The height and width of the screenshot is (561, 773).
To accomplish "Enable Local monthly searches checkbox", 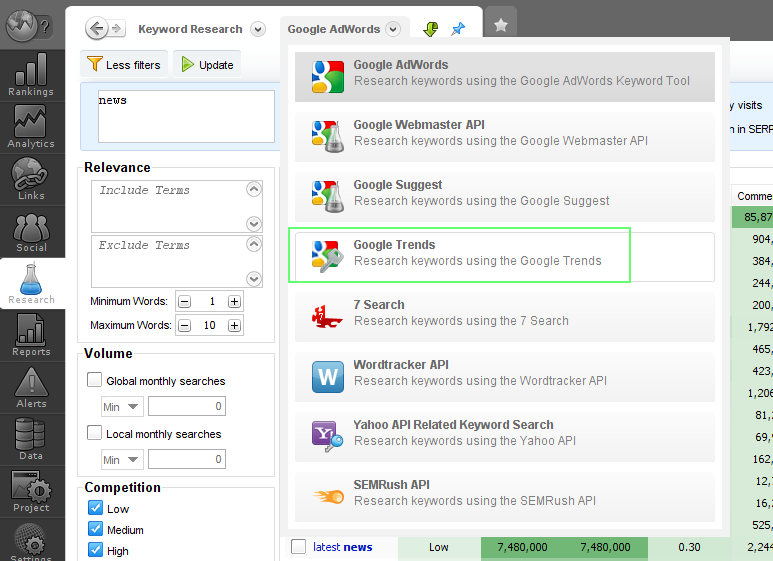I will pos(94,433).
